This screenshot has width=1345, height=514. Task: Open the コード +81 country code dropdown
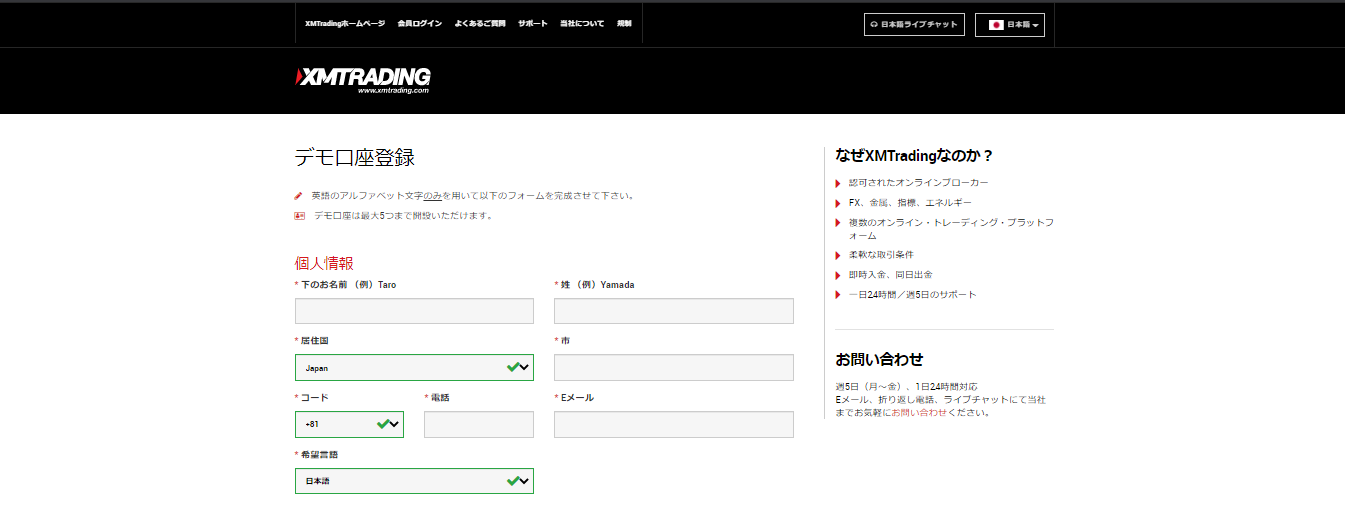tap(349, 424)
